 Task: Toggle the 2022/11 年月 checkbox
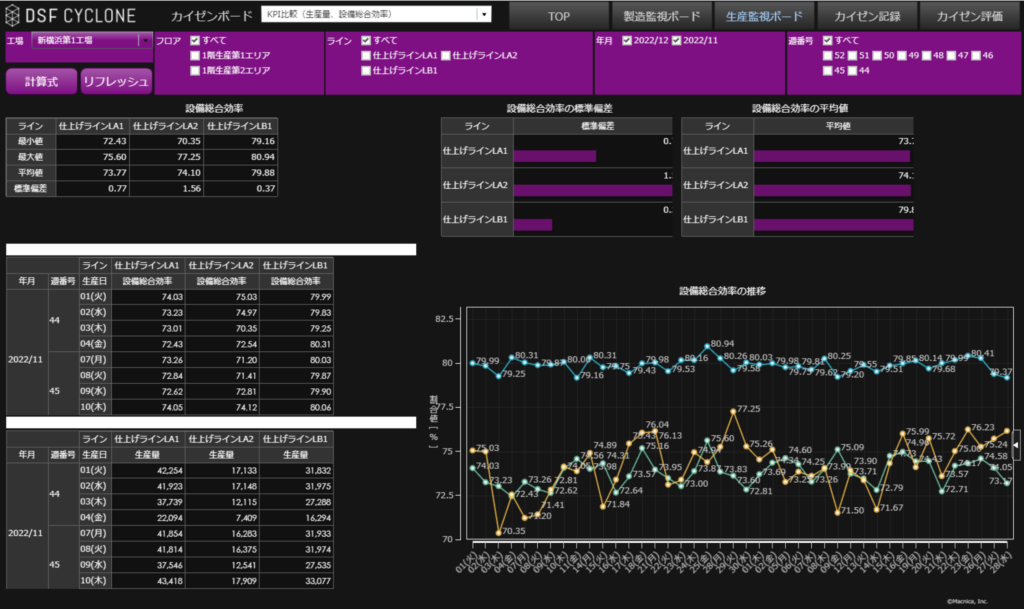point(677,40)
